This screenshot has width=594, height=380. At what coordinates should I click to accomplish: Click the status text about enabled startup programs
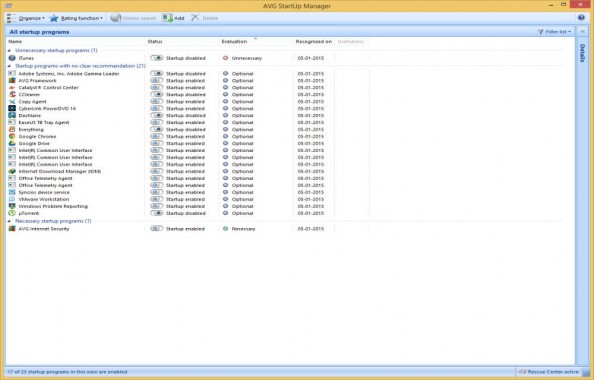pos(67,372)
